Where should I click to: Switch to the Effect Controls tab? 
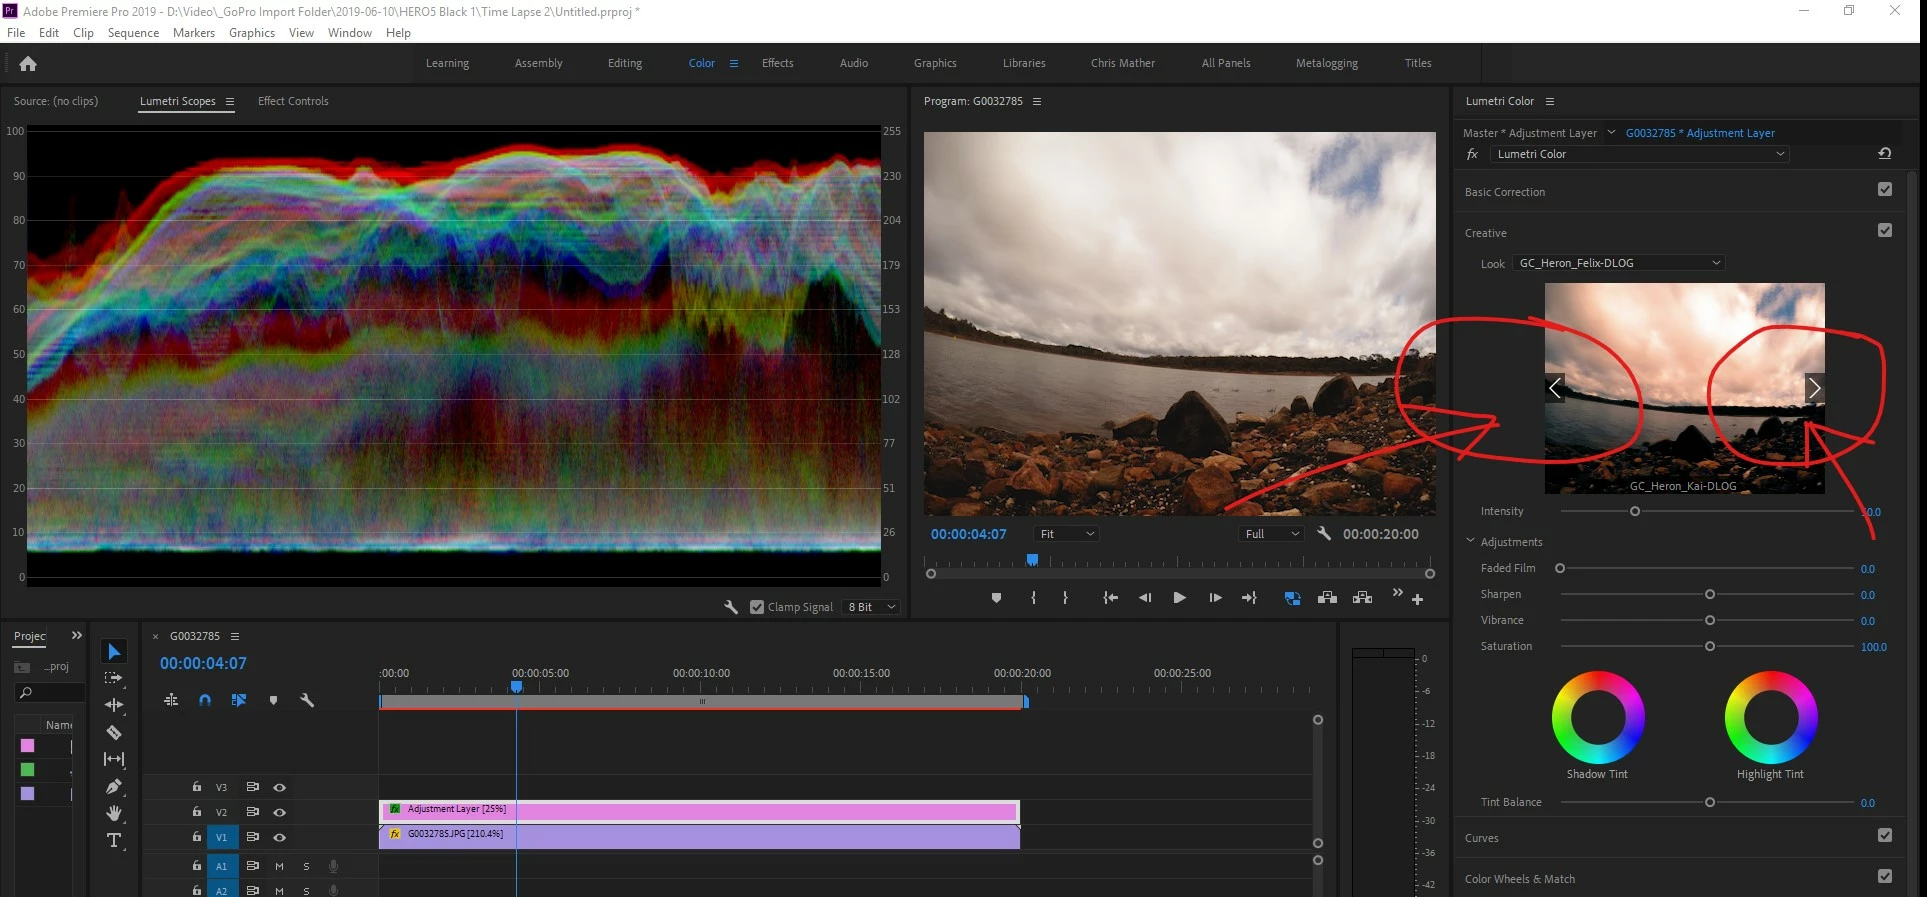point(293,101)
